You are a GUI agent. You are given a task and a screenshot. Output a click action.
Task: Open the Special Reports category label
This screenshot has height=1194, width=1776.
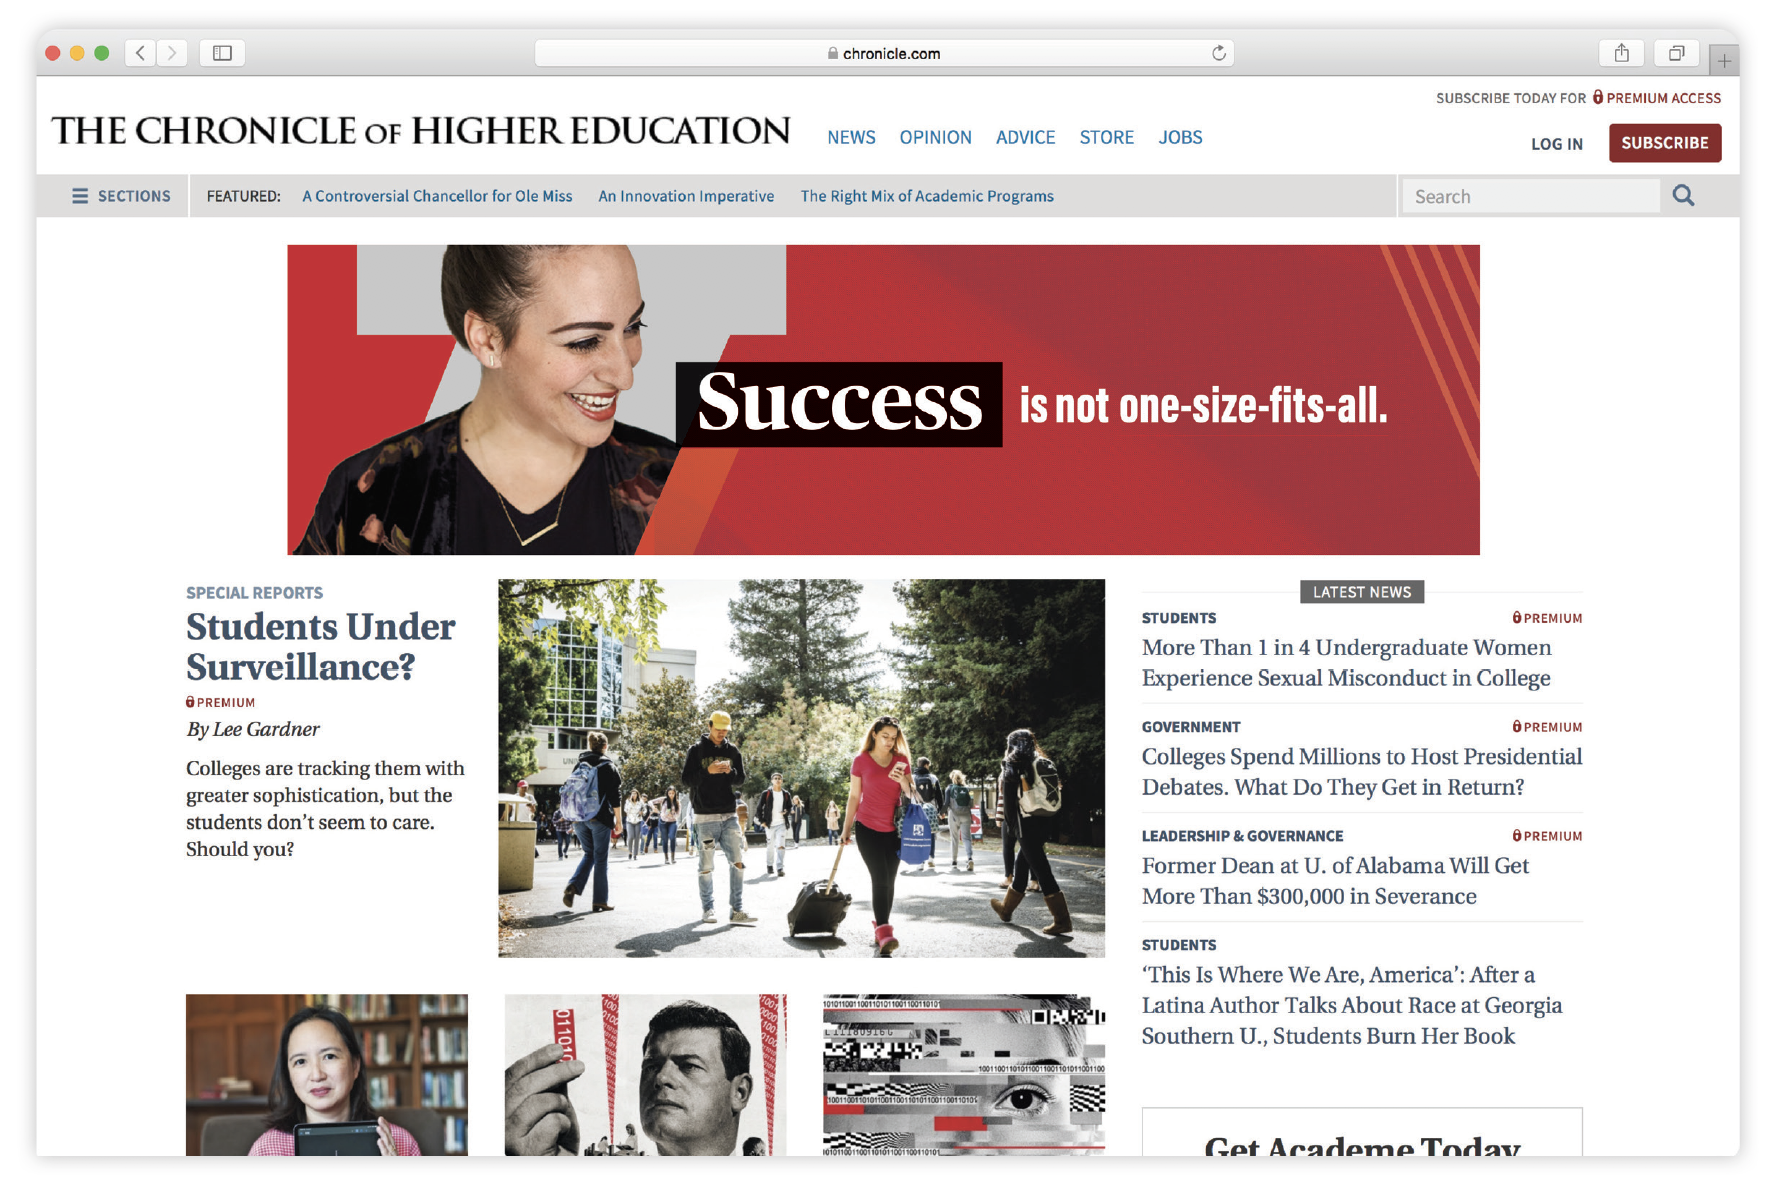pyautogui.click(x=254, y=593)
